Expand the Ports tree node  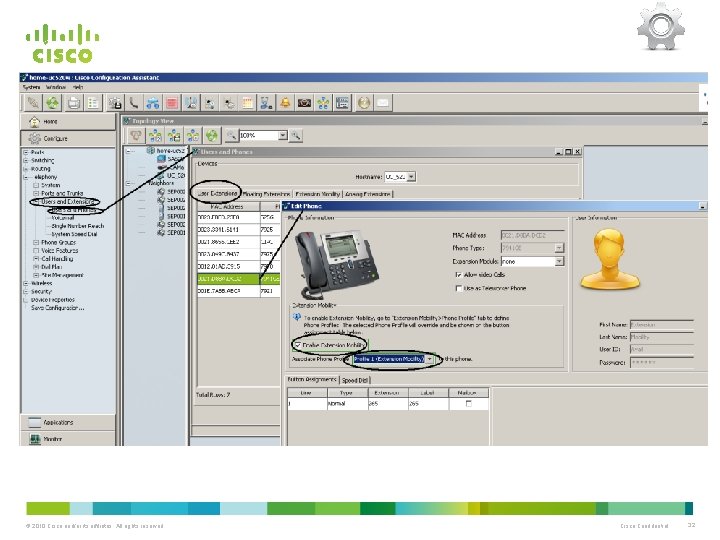tap(26, 152)
